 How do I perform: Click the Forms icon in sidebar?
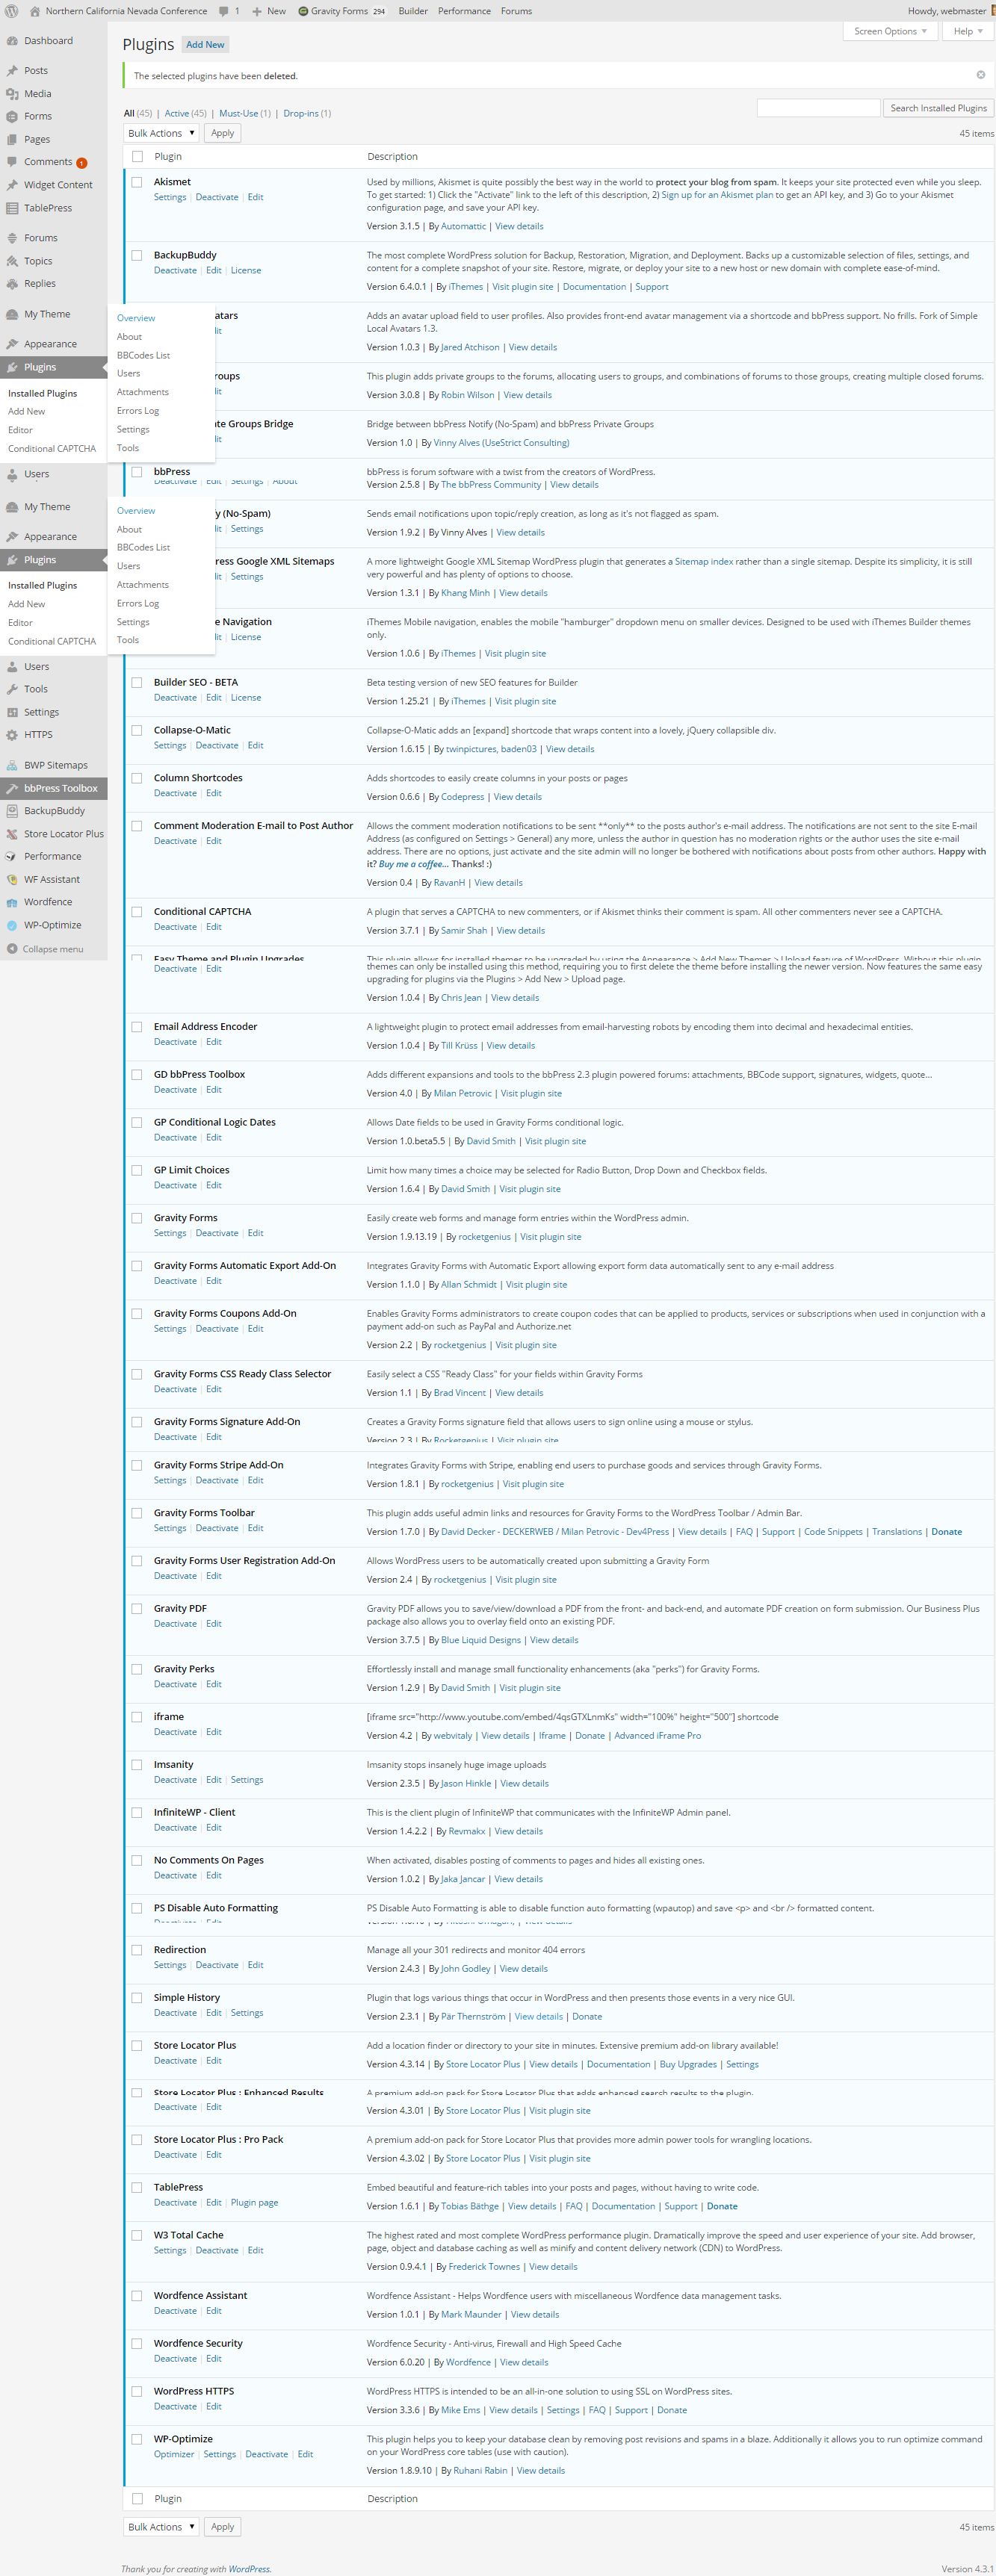click(12, 116)
